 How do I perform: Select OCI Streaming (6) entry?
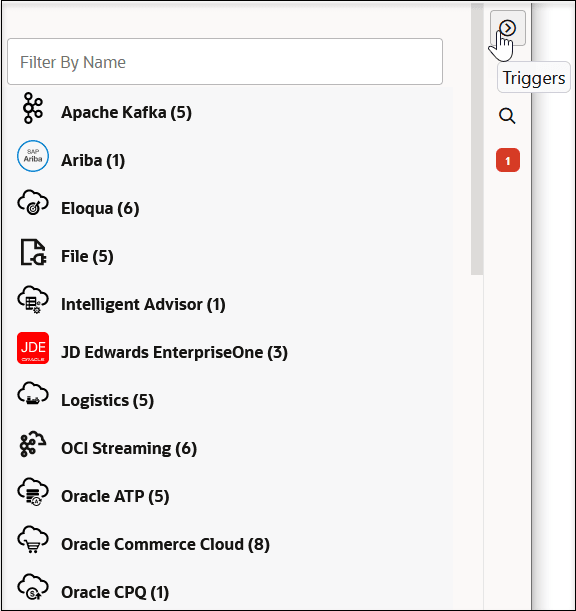click(x=129, y=448)
